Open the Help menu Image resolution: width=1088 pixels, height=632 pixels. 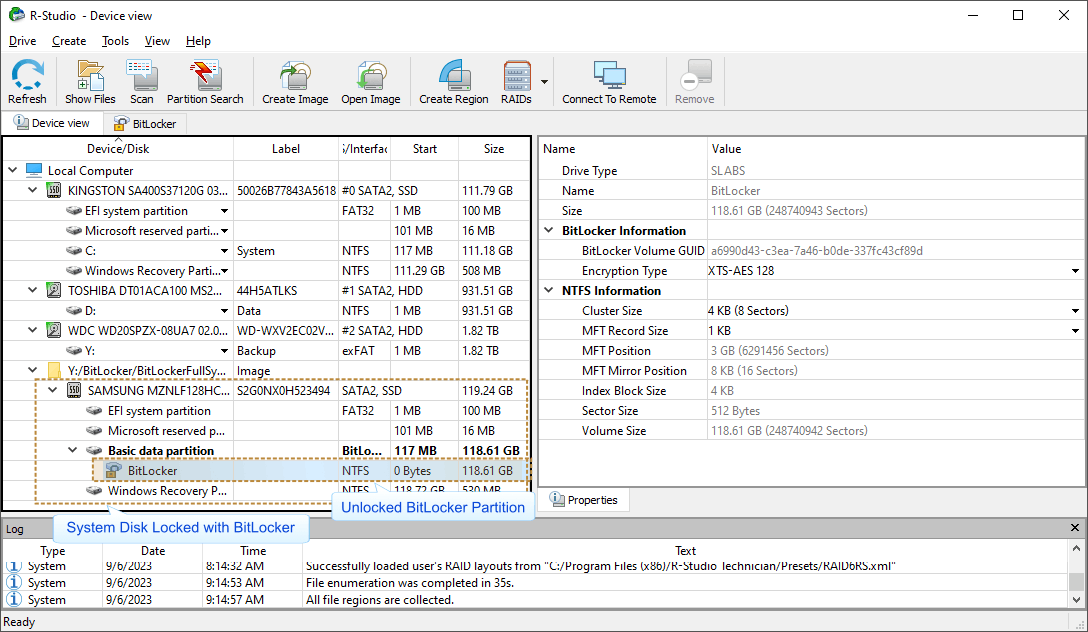198,41
